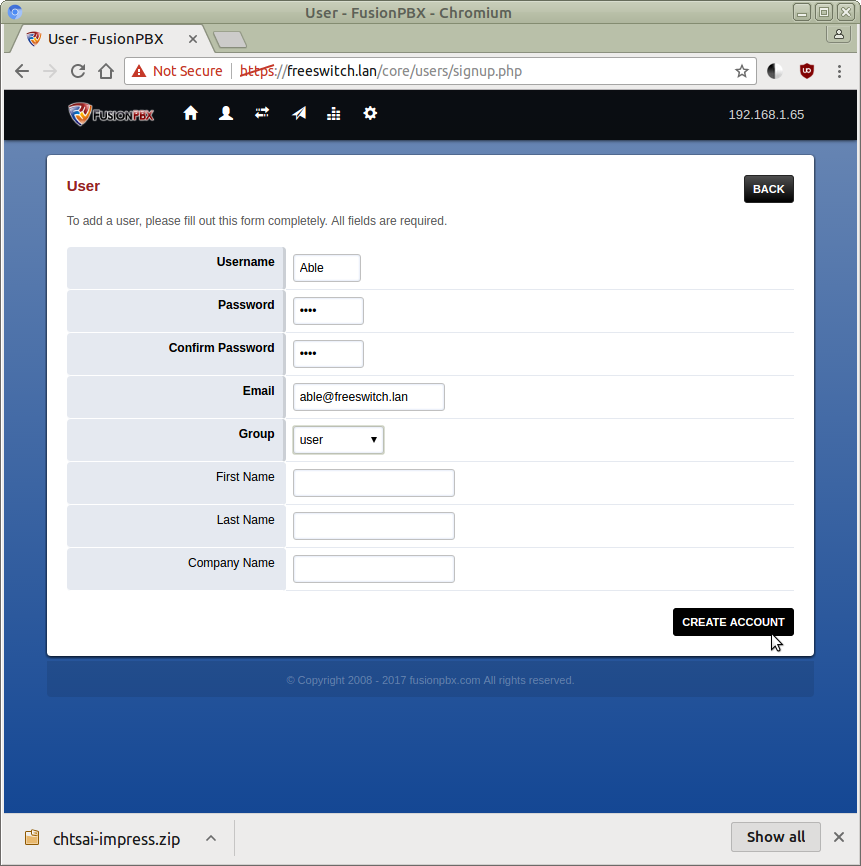Open a new browser tab
The image size is (861, 866).
230,40
